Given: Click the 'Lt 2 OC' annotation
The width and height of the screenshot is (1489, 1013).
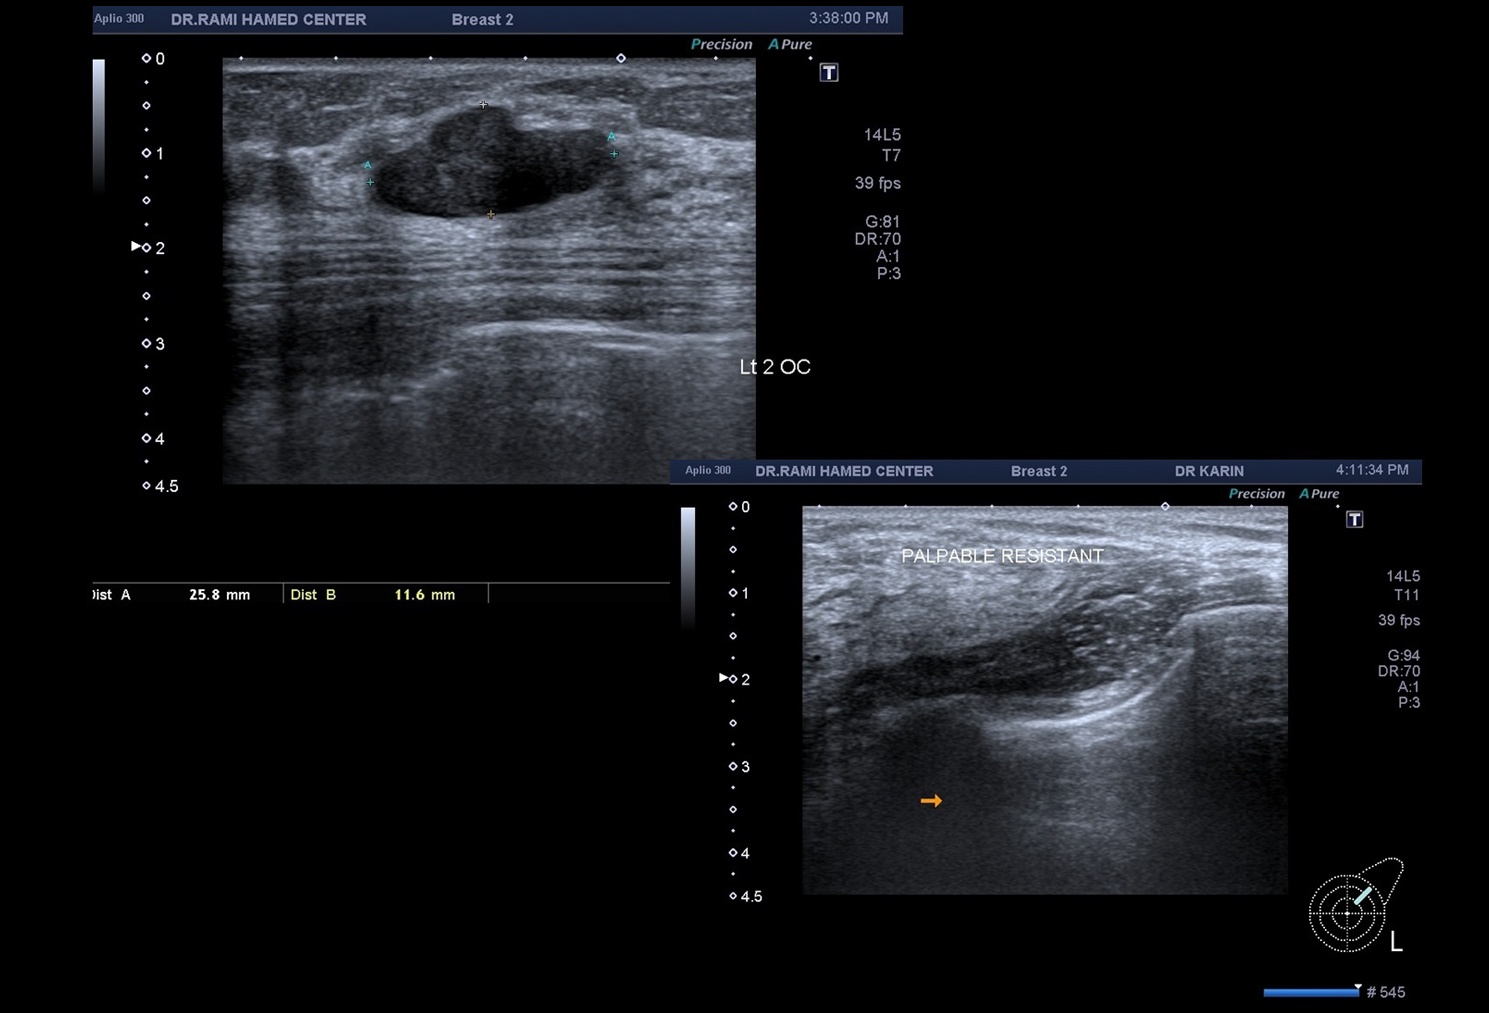Looking at the screenshot, I should click(x=775, y=367).
